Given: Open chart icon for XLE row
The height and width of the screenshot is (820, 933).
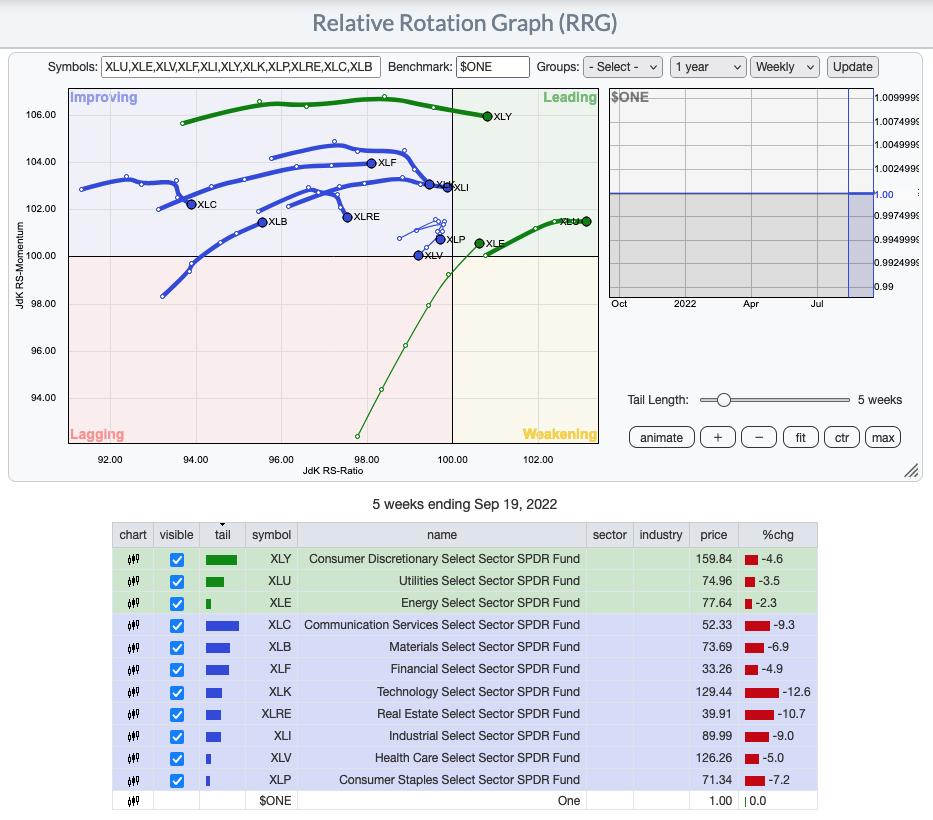Looking at the screenshot, I should [133, 603].
